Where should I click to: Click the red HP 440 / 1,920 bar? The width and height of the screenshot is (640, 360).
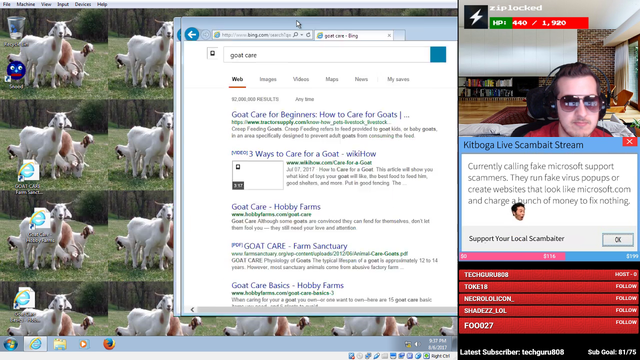539,23
